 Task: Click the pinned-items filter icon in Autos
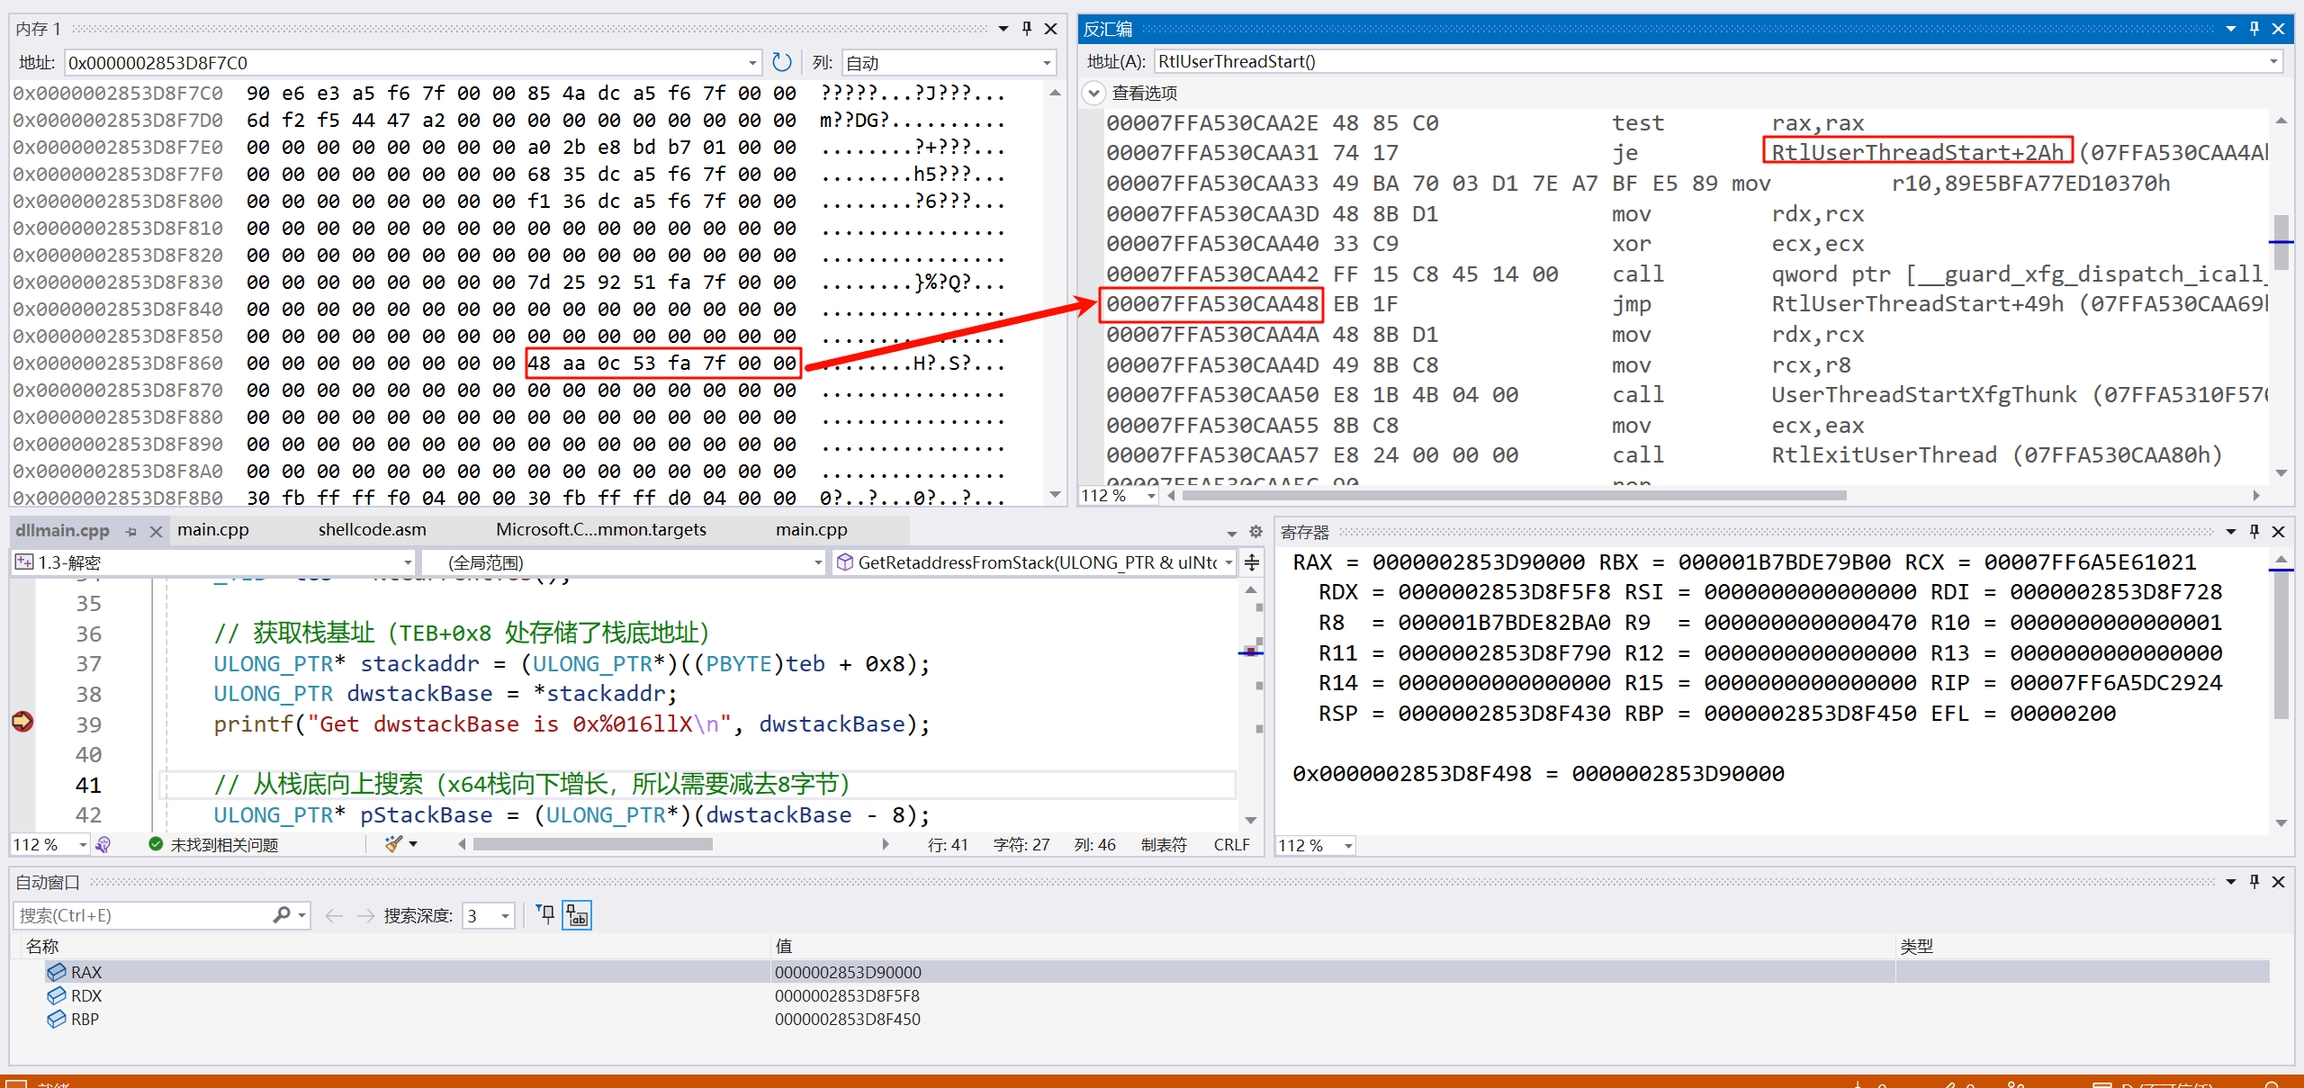tap(545, 914)
